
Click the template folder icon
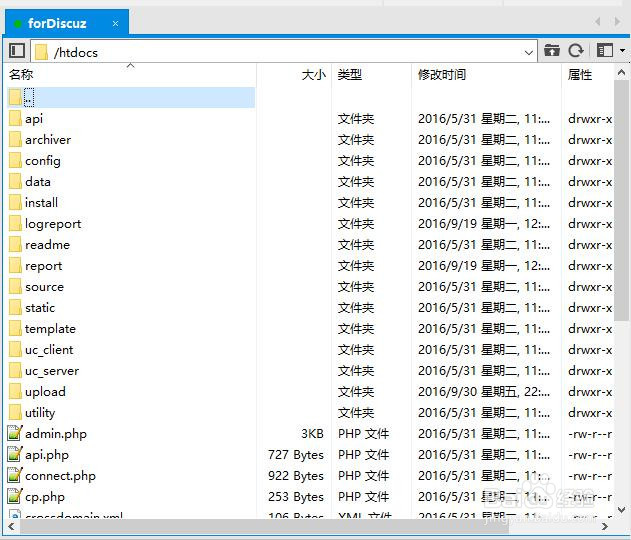click(15, 329)
